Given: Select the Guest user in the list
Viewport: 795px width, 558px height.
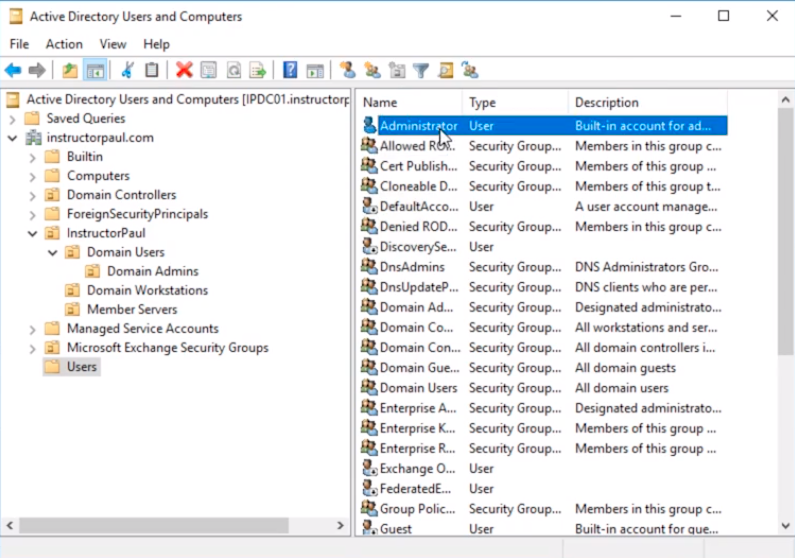Looking at the screenshot, I should [x=396, y=529].
